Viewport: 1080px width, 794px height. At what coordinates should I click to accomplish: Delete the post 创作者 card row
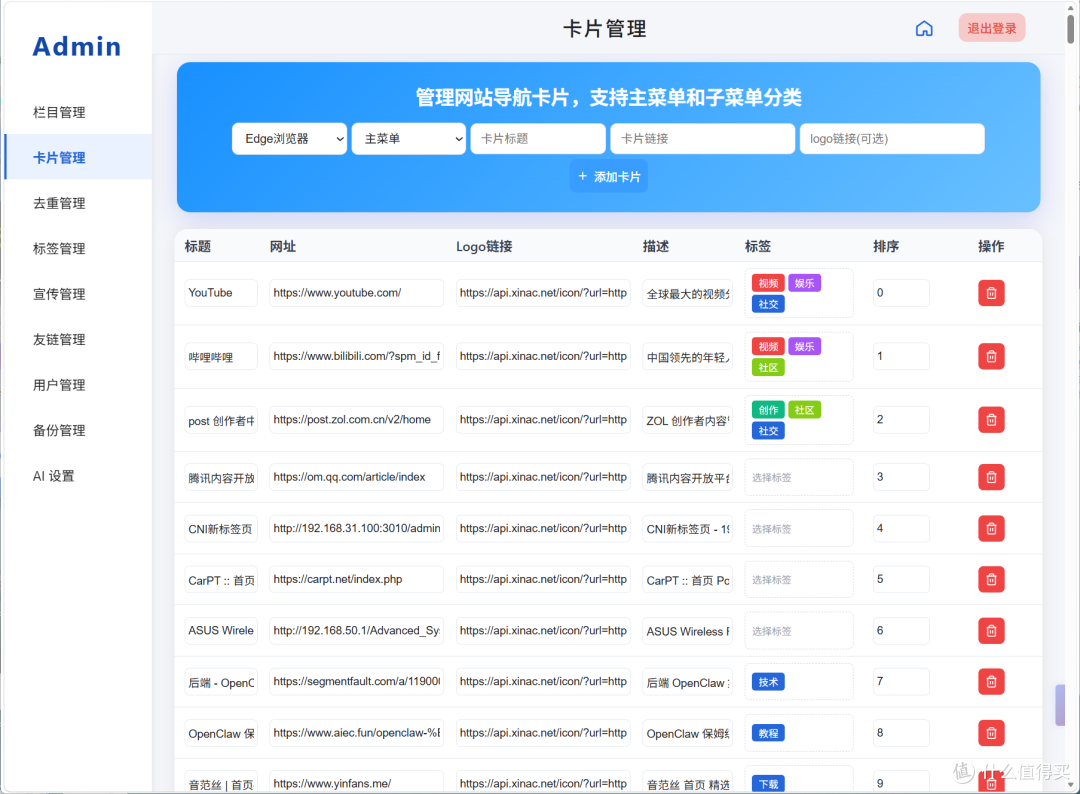(991, 419)
